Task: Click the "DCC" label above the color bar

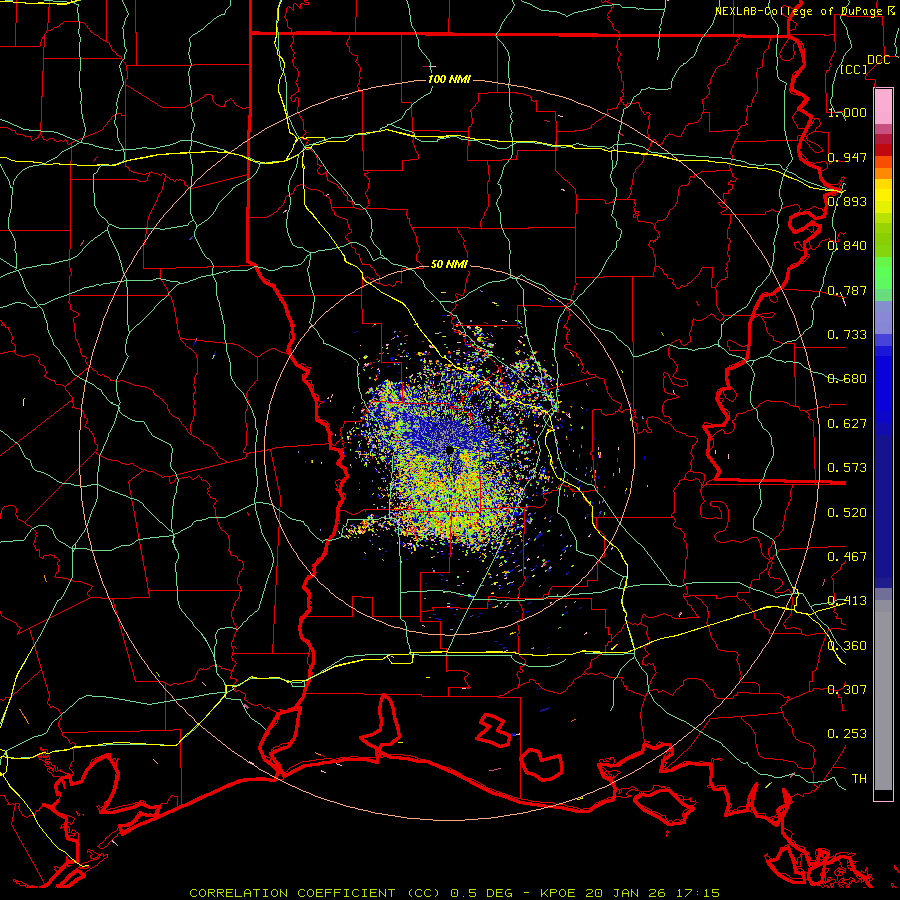Action: tap(878, 60)
